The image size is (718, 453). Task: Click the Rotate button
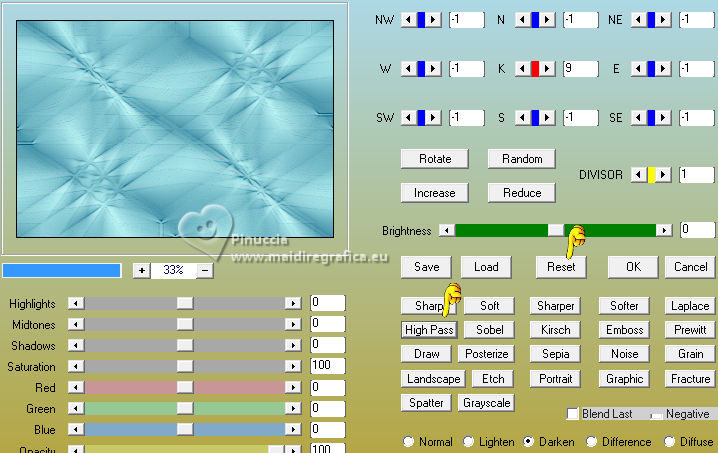[435, 159]
